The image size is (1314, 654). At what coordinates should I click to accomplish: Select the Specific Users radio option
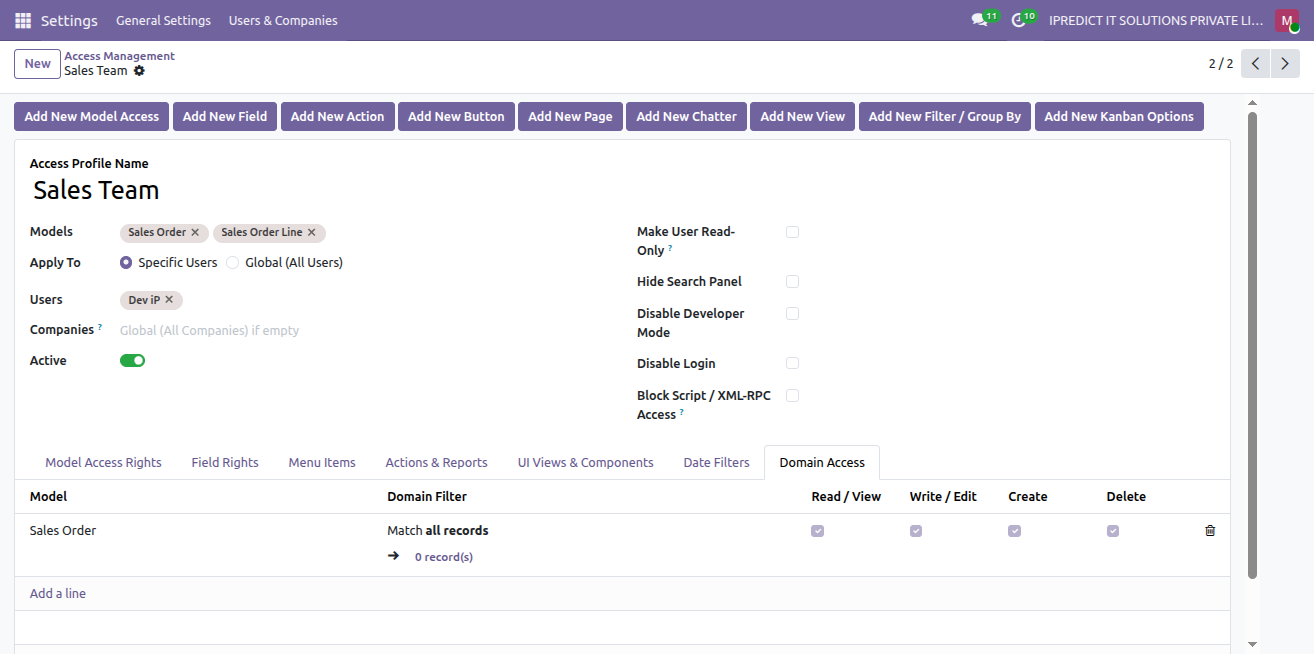(x=126, y=263)
